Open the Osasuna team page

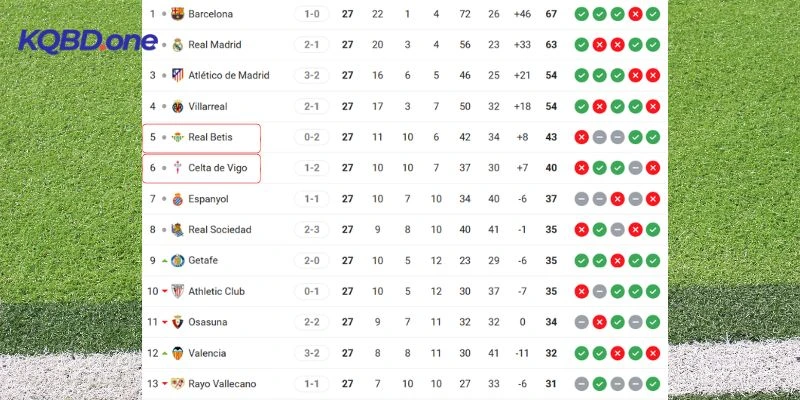click(x=208, y=322)
